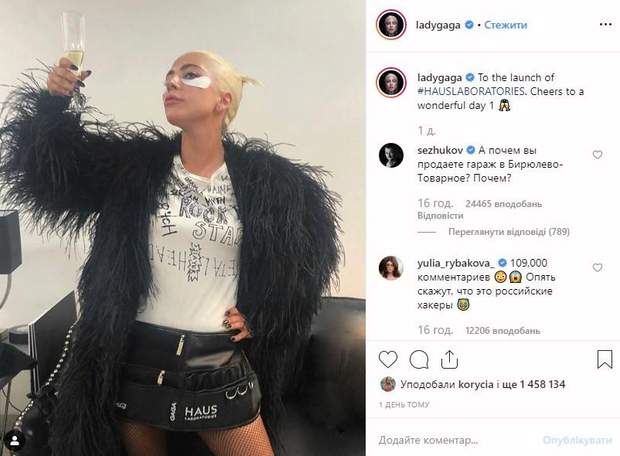The width and height of the screenshot is (620, 456).
Task: Open comments via speech bubble icon
Action: tap(419, 360)
